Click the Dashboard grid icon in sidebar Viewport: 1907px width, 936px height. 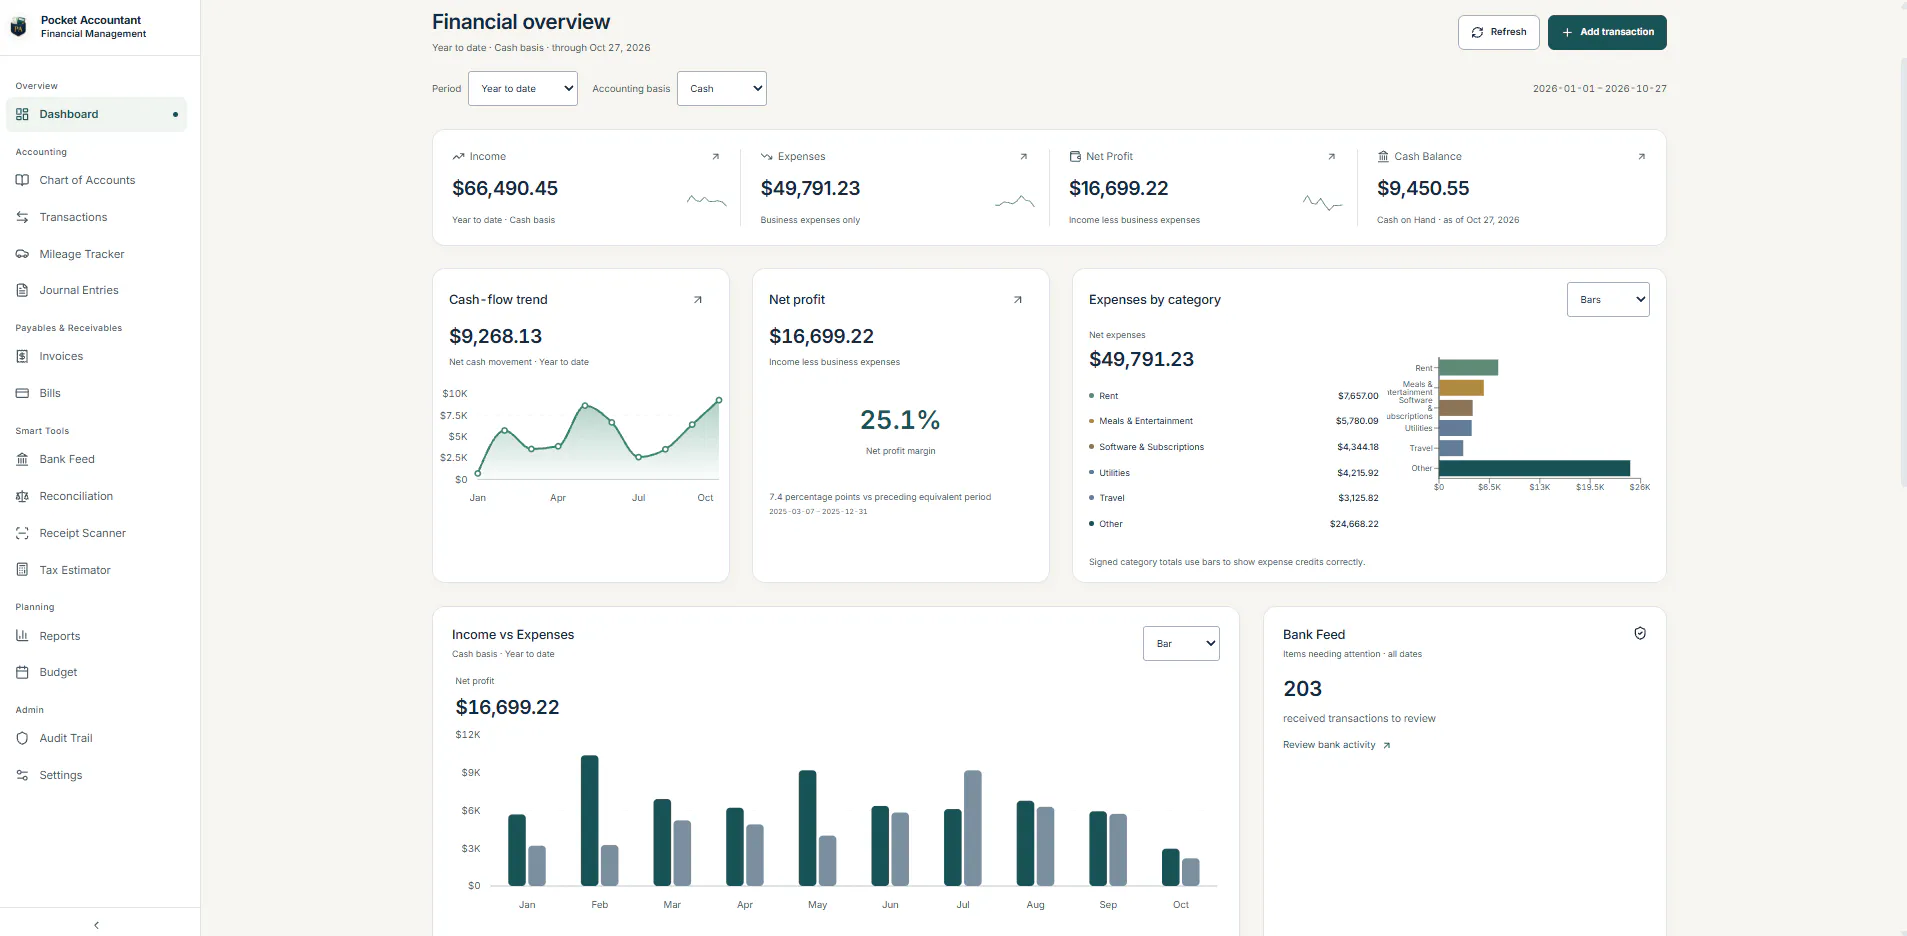(22, 114)
